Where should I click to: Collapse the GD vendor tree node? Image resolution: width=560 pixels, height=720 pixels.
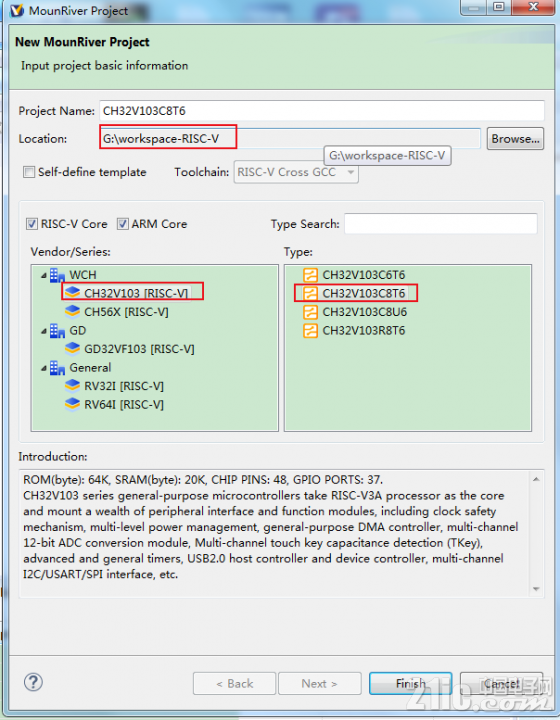(x=44, y=331)
